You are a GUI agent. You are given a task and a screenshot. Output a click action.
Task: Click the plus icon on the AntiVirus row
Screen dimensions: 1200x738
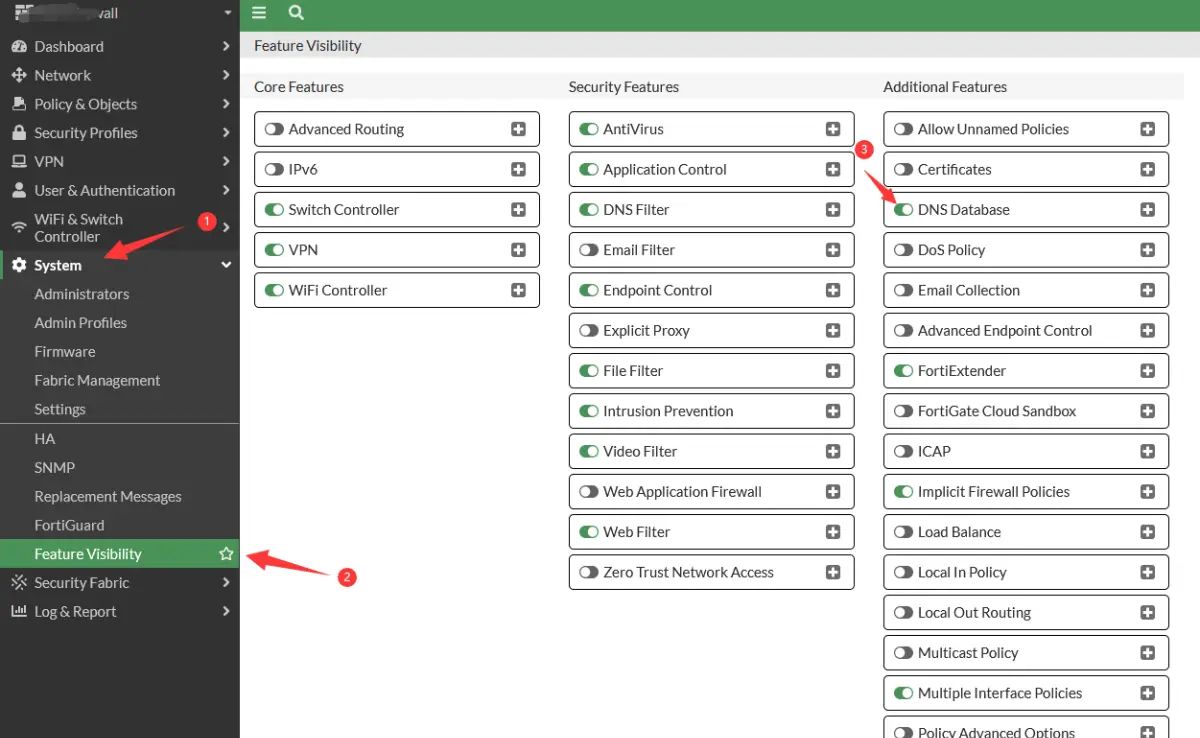point(833,129)
